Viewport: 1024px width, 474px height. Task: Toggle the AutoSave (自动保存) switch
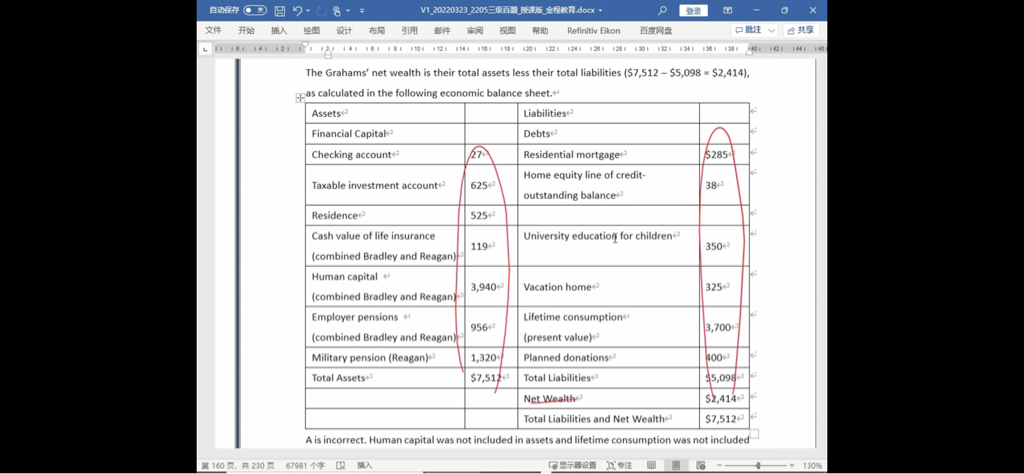255,10
